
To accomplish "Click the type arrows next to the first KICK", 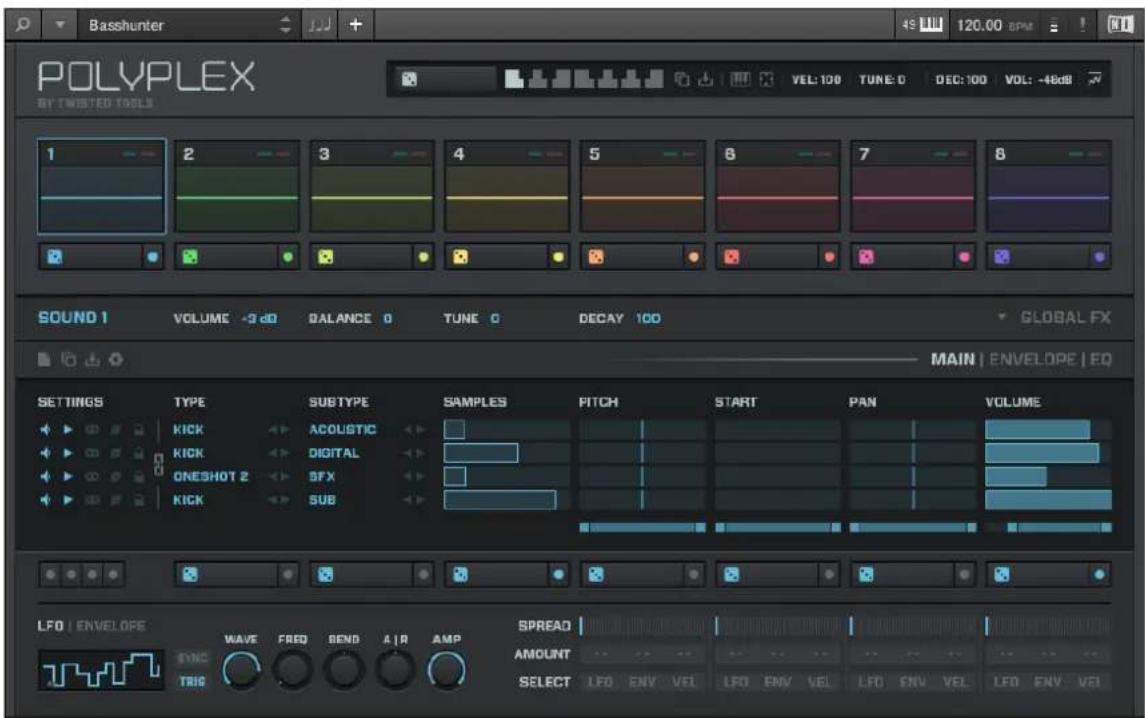I will (279, 429).
